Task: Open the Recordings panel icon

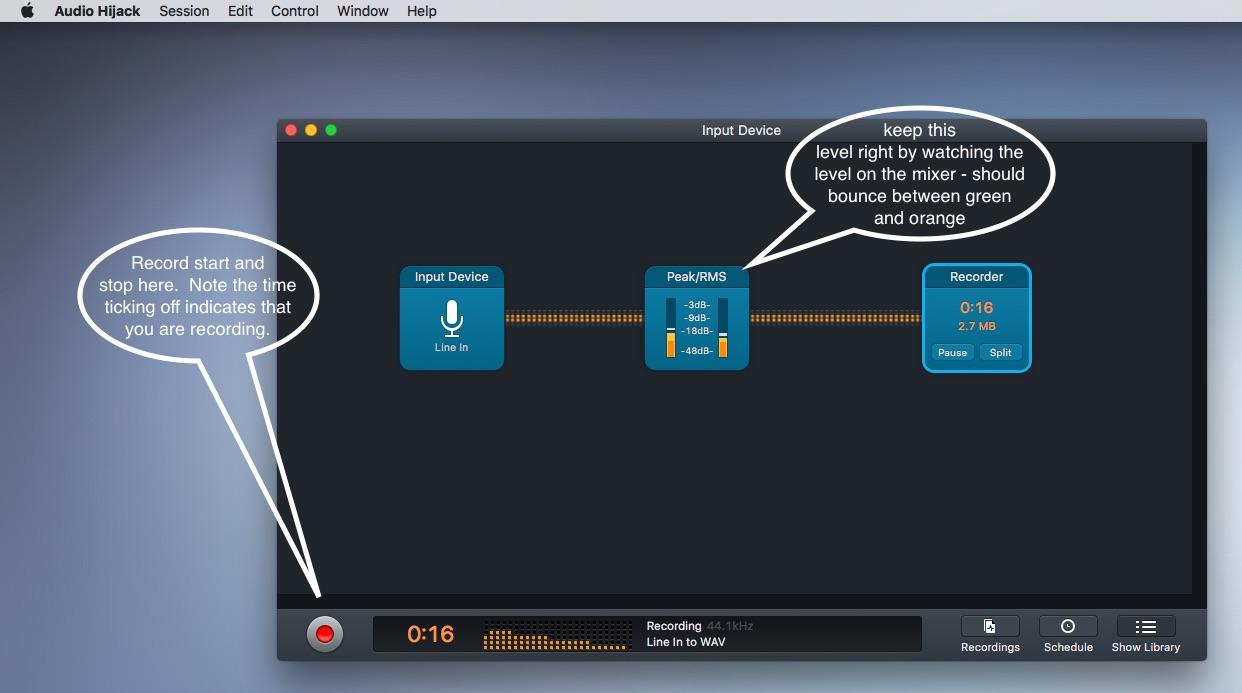Action: tap(990, 627)
